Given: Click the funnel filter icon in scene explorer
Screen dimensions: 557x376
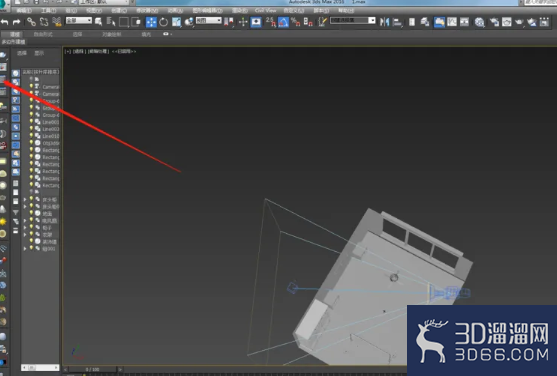Looking at the screenshot, I should [16, 213].
